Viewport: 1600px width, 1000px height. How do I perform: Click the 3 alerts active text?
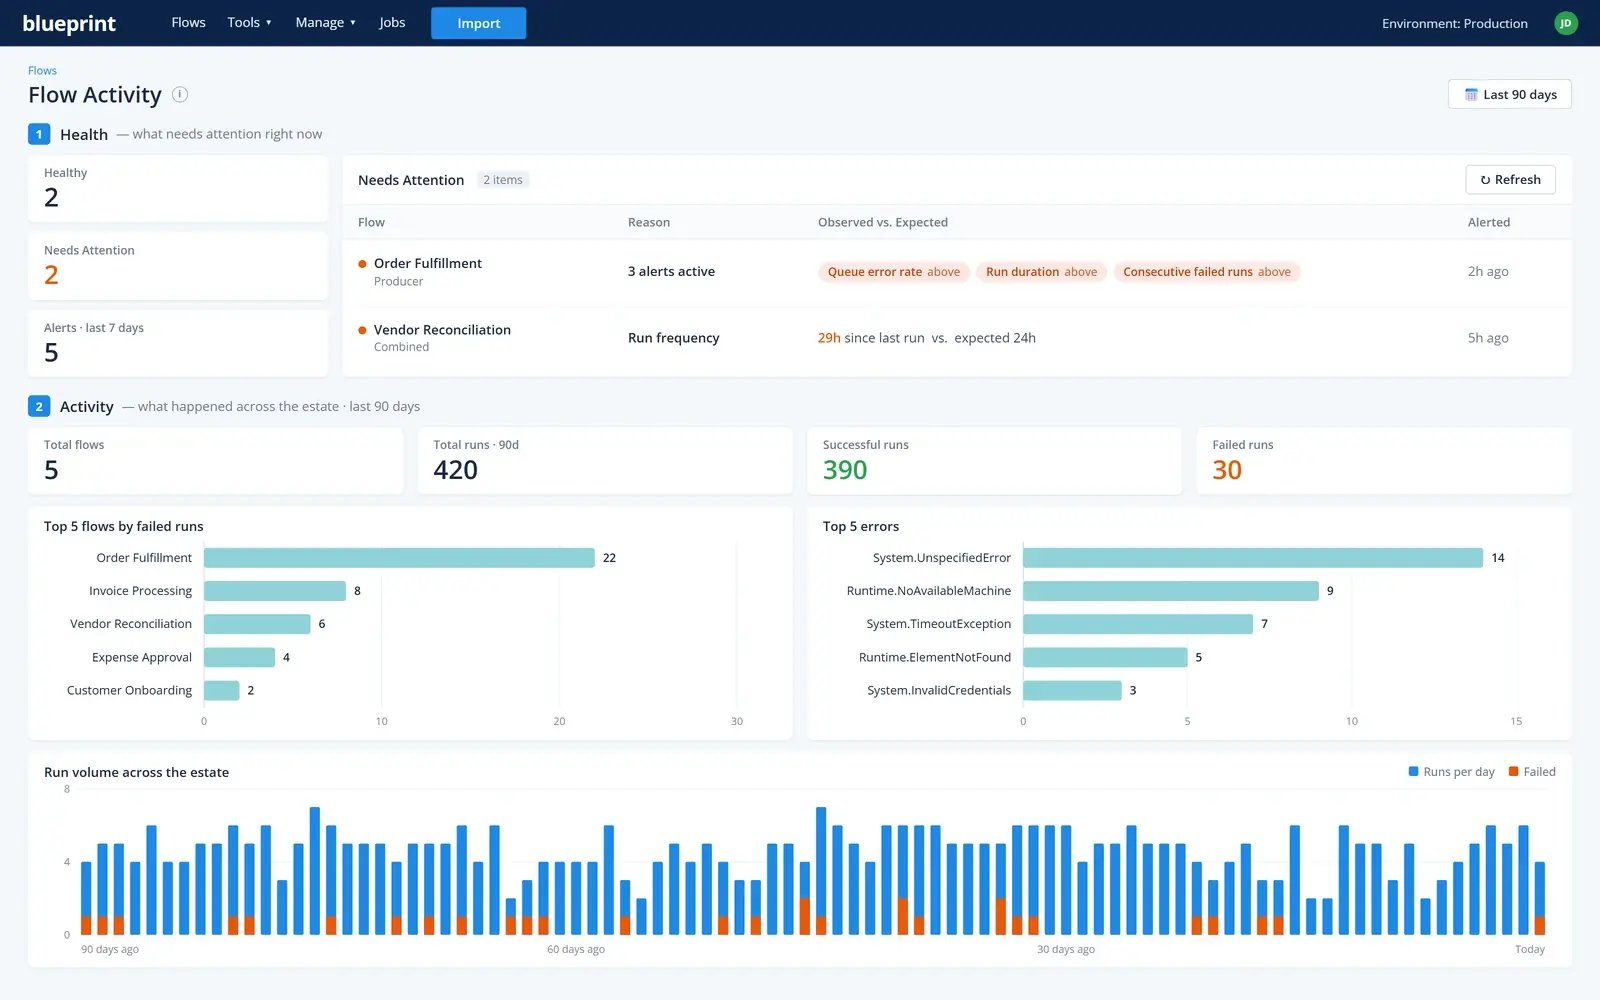click(x=671, y=272)
